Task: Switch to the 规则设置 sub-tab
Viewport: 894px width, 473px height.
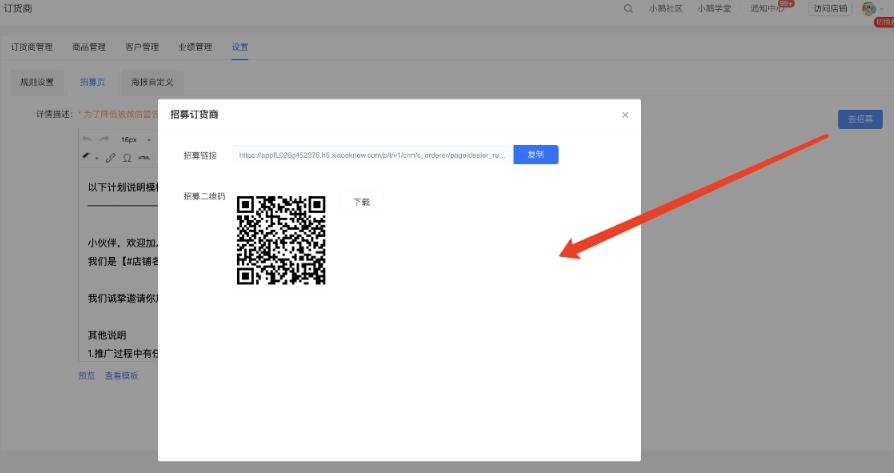Action: click(x=37, y=82)
